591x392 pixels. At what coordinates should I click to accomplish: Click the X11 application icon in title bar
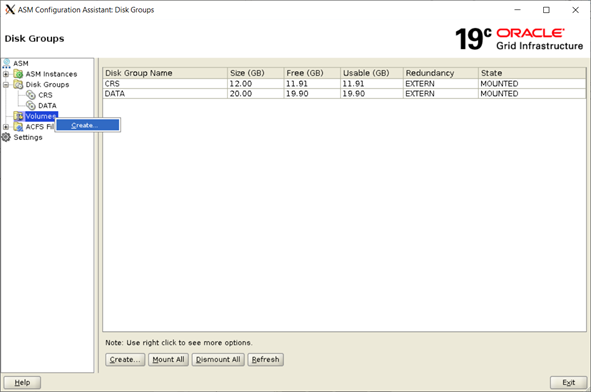pyautogui.click(x=10, y=9)
